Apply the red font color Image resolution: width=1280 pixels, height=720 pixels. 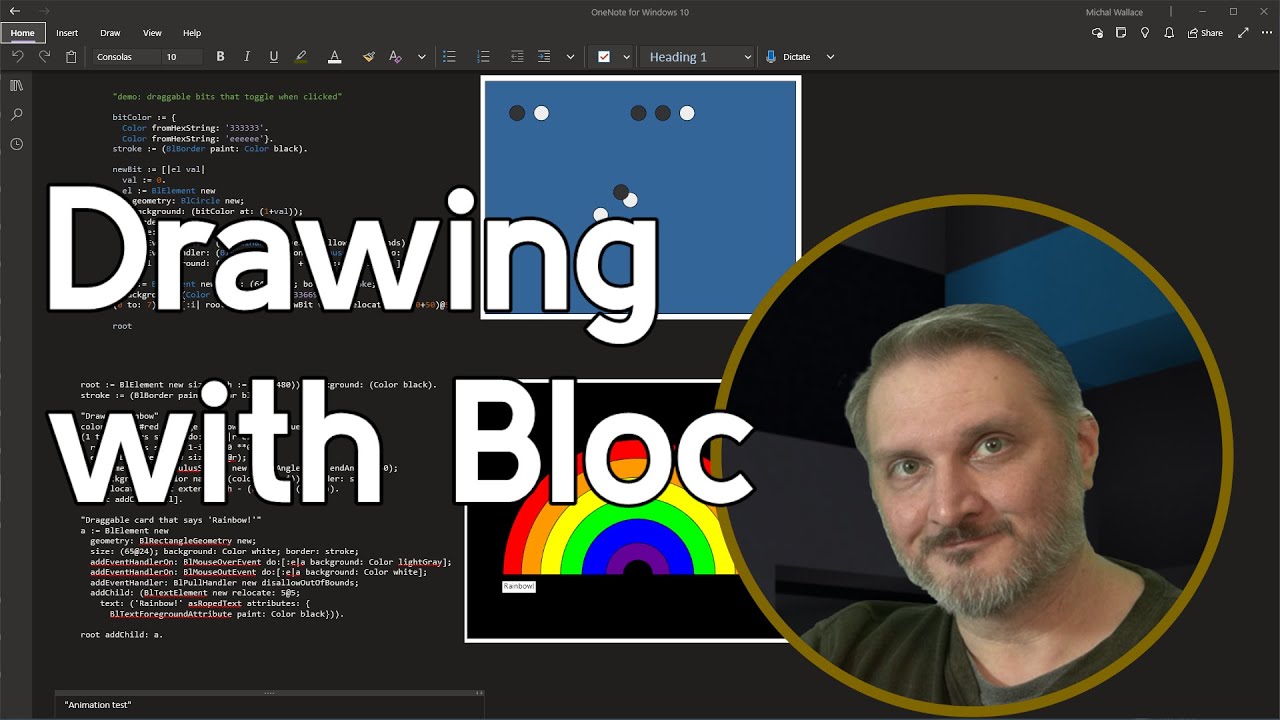(x=335, y=57)
